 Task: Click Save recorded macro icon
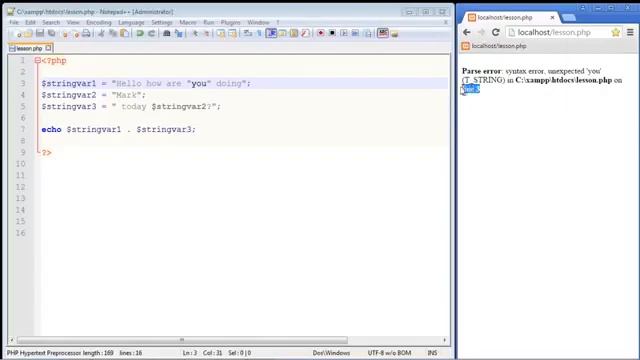click(367, 33)
